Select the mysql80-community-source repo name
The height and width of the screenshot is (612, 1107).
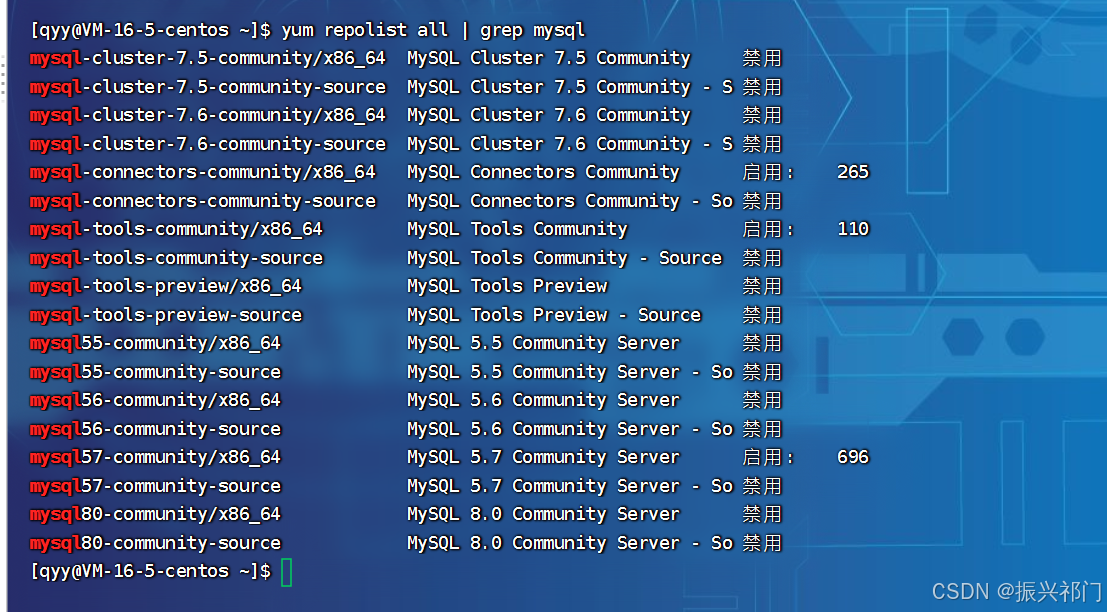coord(155,544)
